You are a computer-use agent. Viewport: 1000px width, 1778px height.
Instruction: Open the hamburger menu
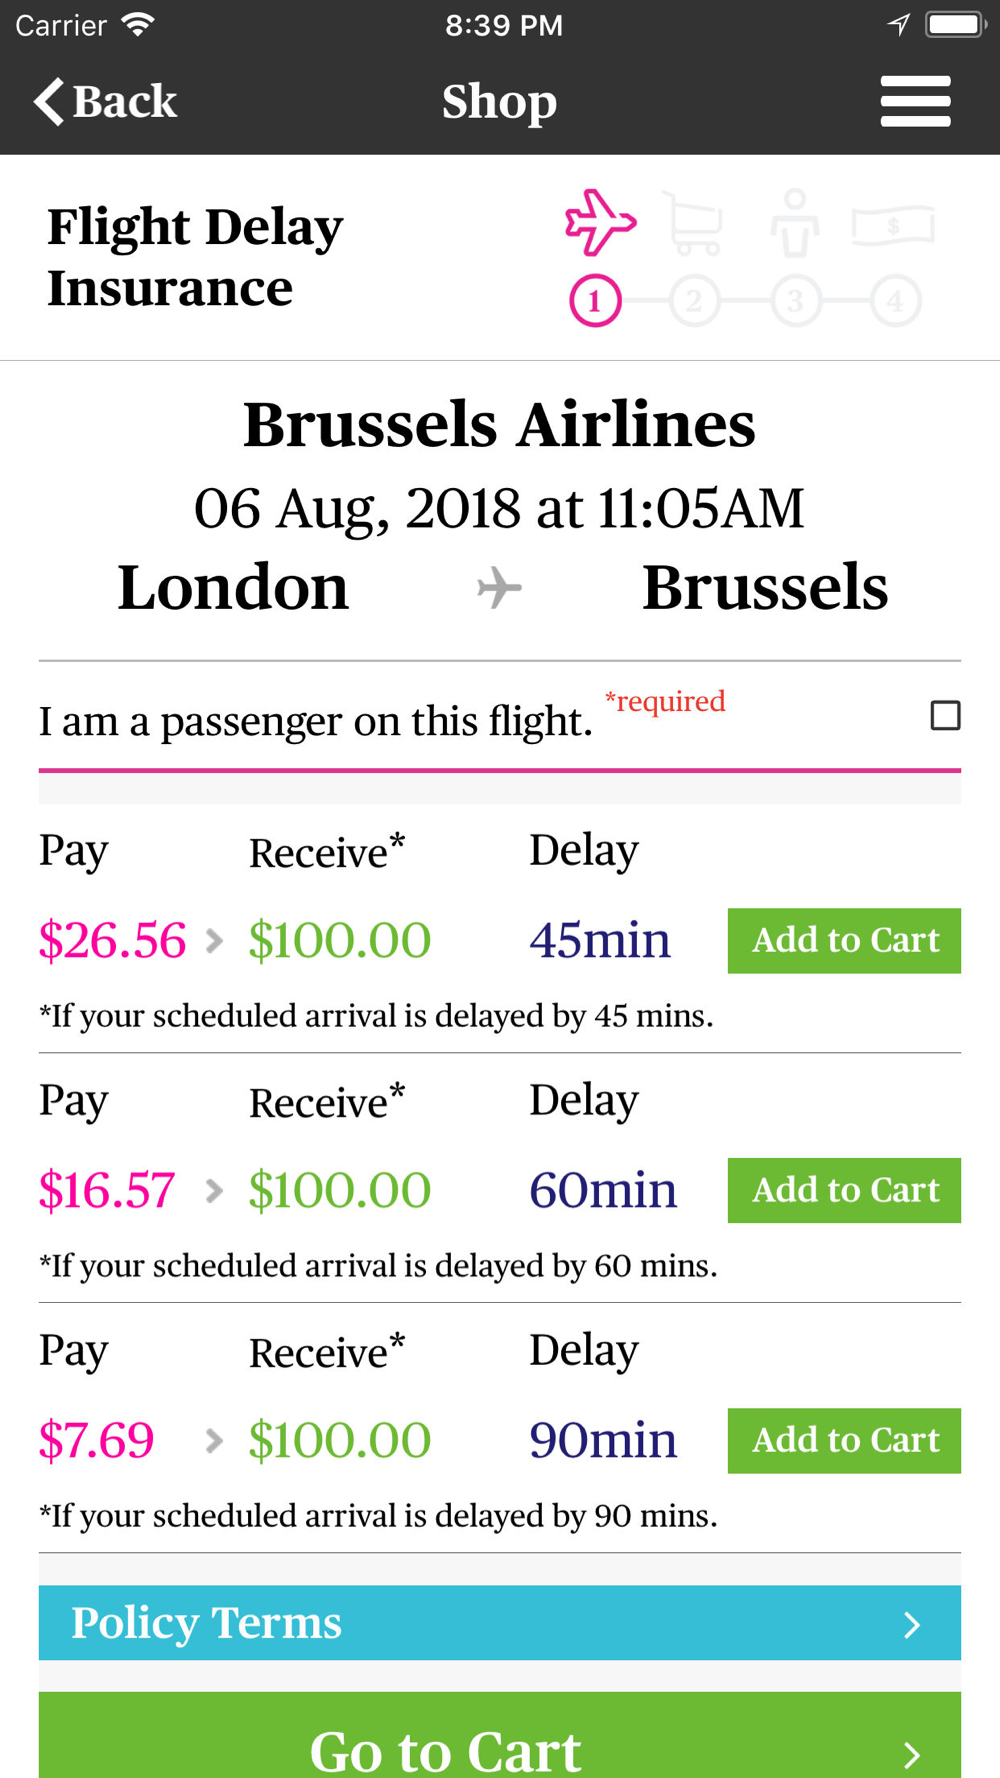915,102
